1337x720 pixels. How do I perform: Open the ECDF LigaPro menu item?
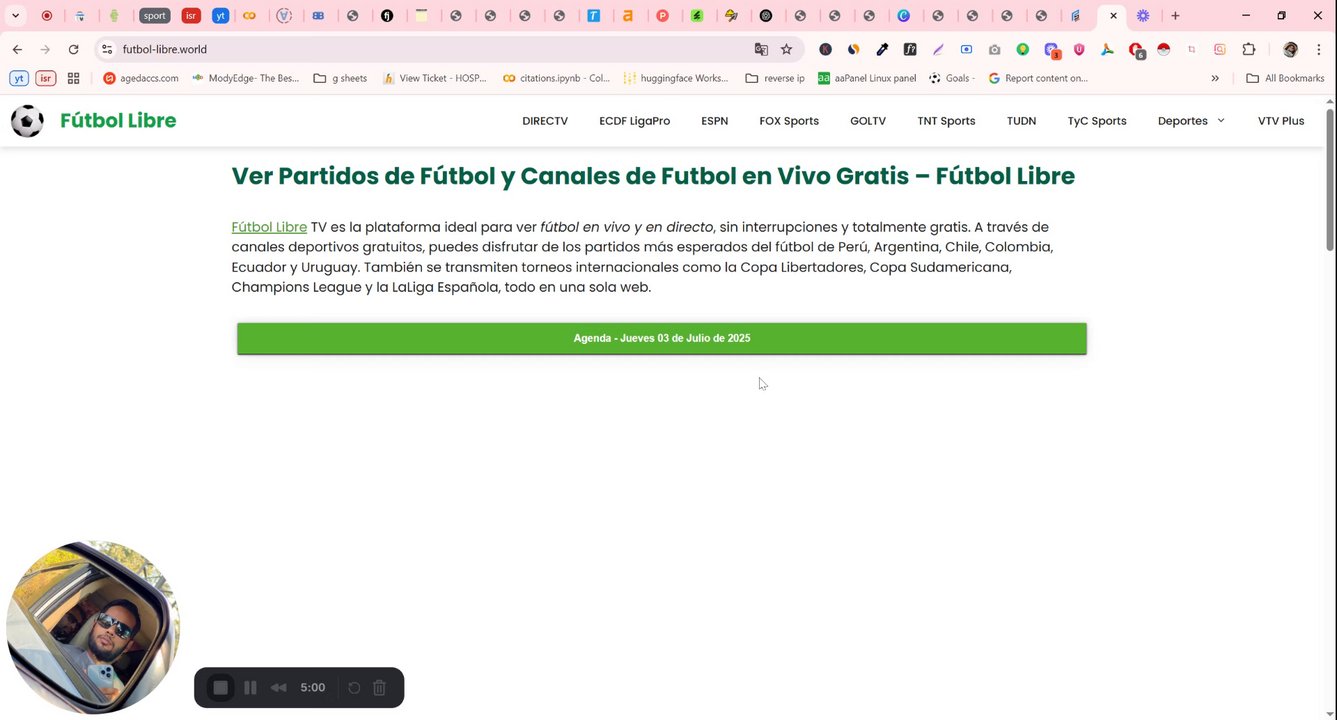pos(634,121)
